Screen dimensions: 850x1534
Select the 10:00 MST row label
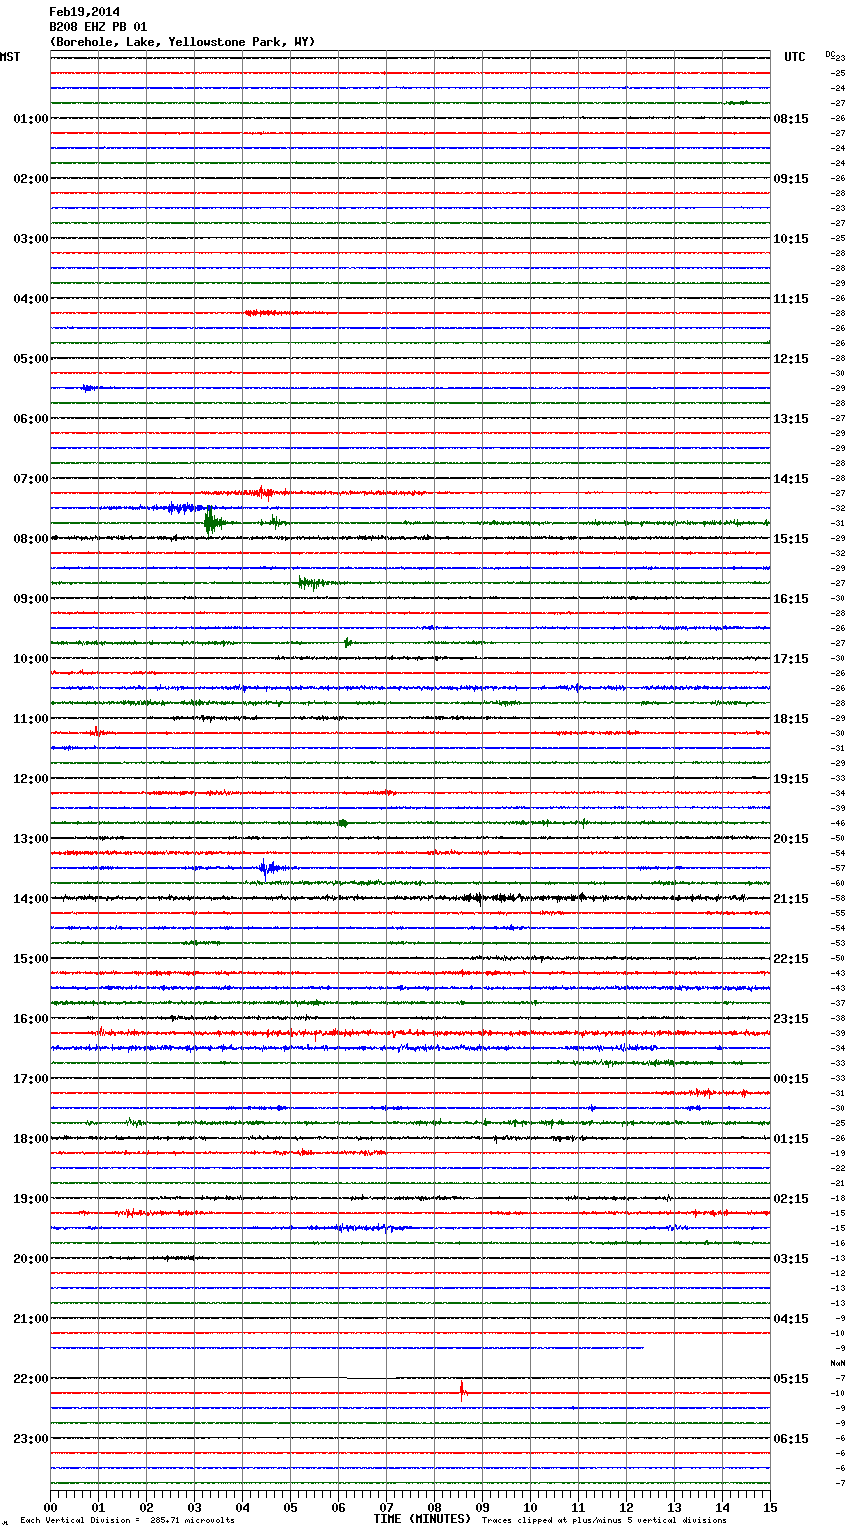click(x=31, y=659)
